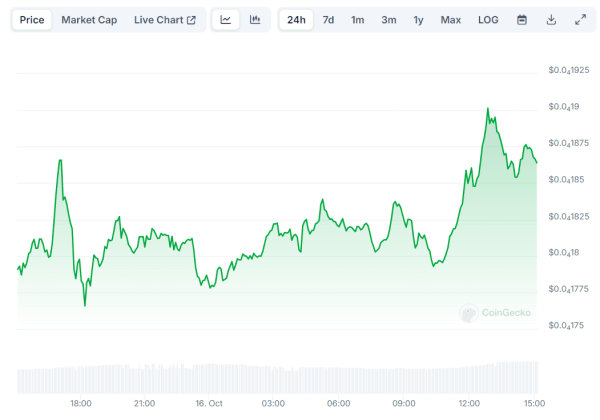Click the lowest dip after 18:00
The height and width of the screenshot is (420, 600).
tap(85, 305)
